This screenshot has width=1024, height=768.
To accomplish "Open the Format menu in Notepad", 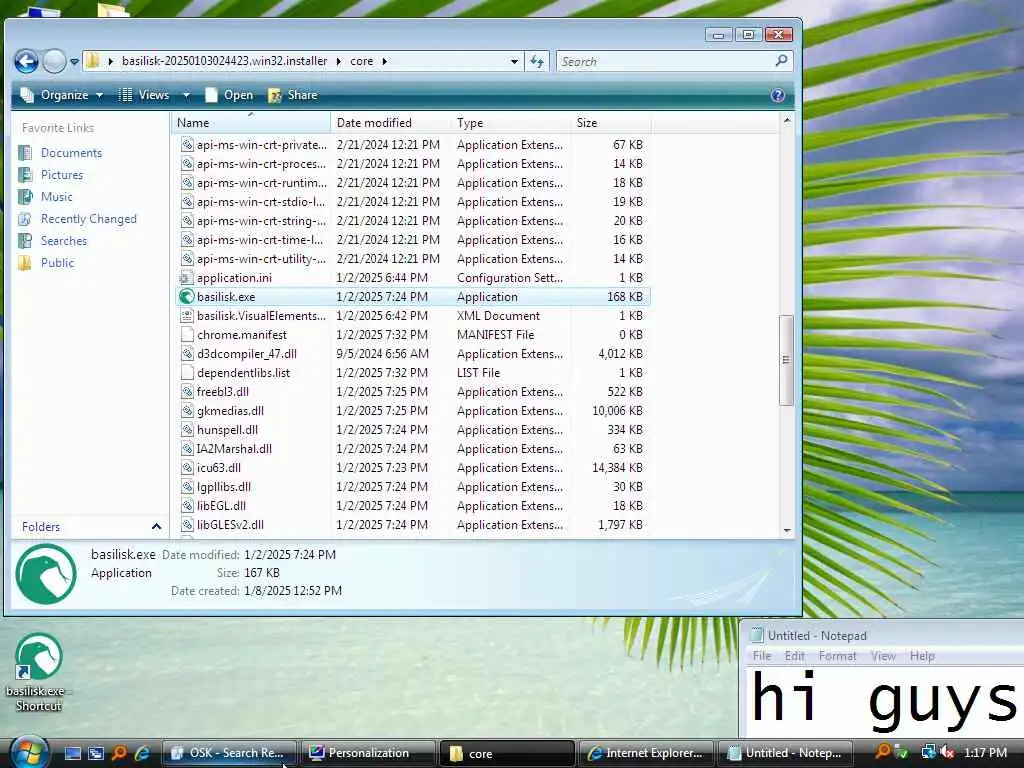I will click(837, 656).
